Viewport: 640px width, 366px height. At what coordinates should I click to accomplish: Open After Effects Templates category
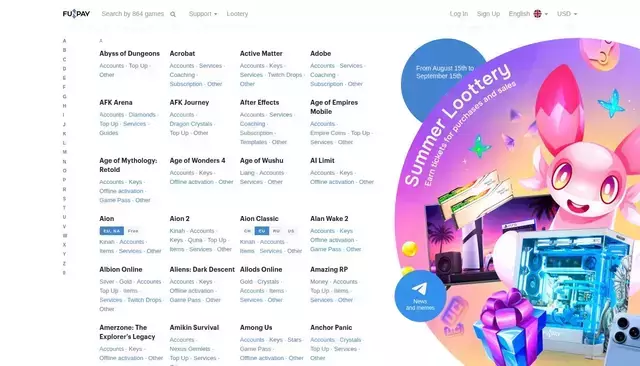[253, 142]
